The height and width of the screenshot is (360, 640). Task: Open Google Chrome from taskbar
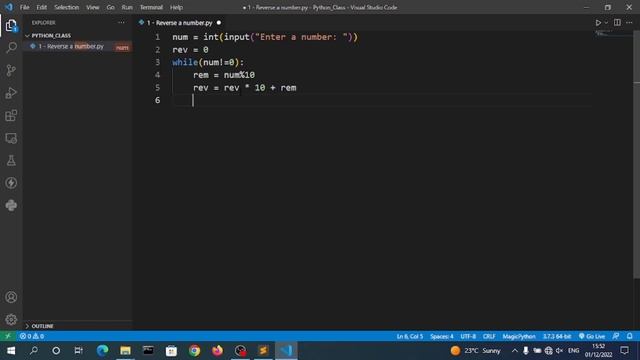[194, 351]
